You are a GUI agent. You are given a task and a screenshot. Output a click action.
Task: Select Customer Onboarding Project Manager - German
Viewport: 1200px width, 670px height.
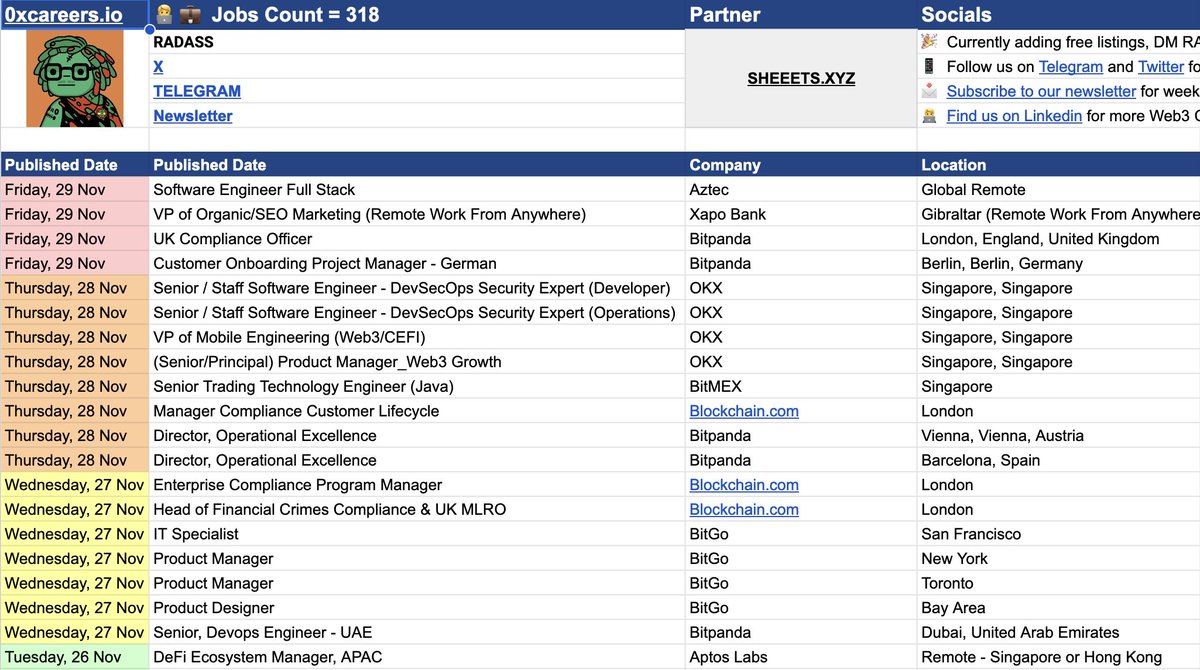tap(417, 264)
